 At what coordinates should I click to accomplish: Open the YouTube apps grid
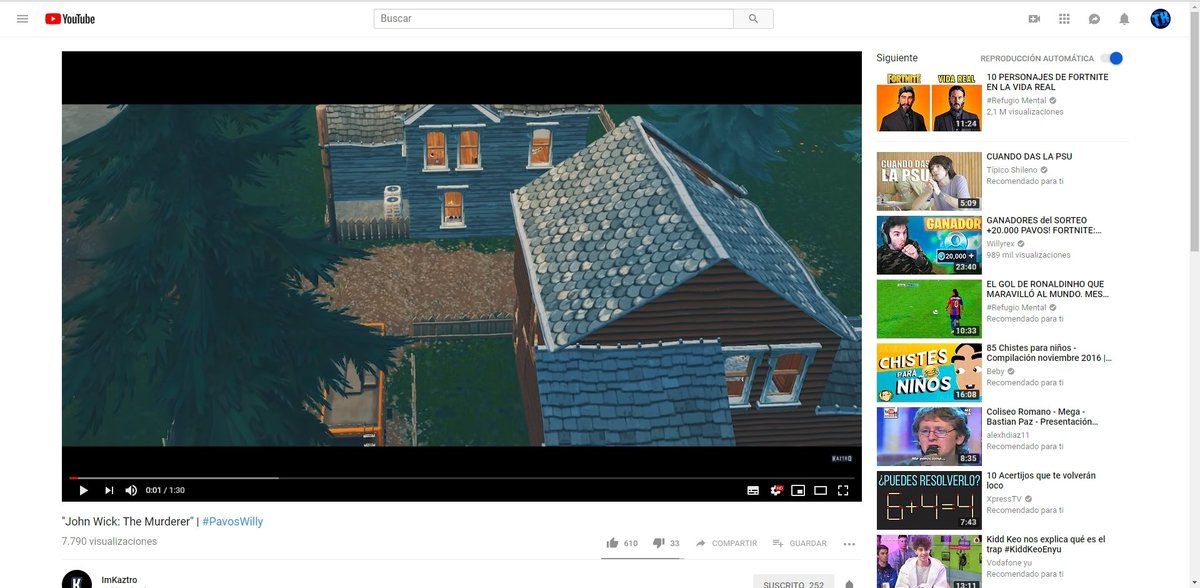coord(1064,19)
